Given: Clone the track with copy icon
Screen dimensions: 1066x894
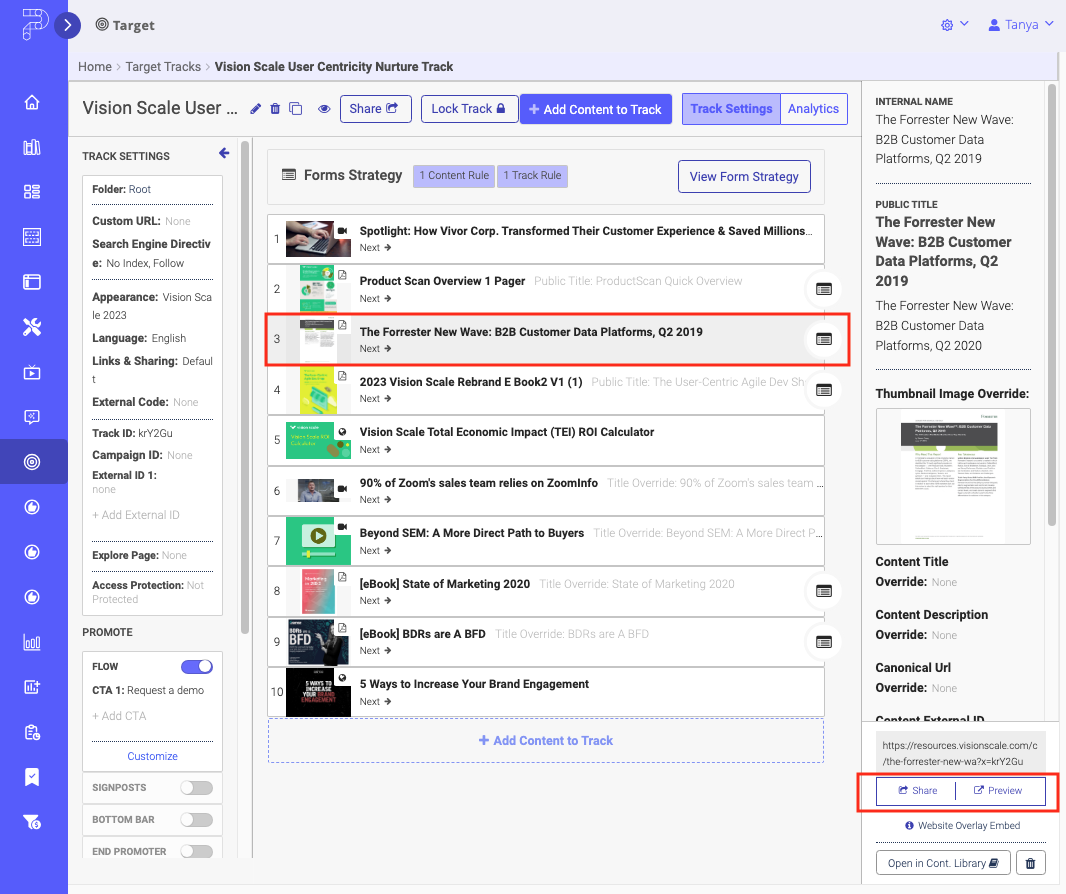Looking at the screenshot, I should coord(296,109).
